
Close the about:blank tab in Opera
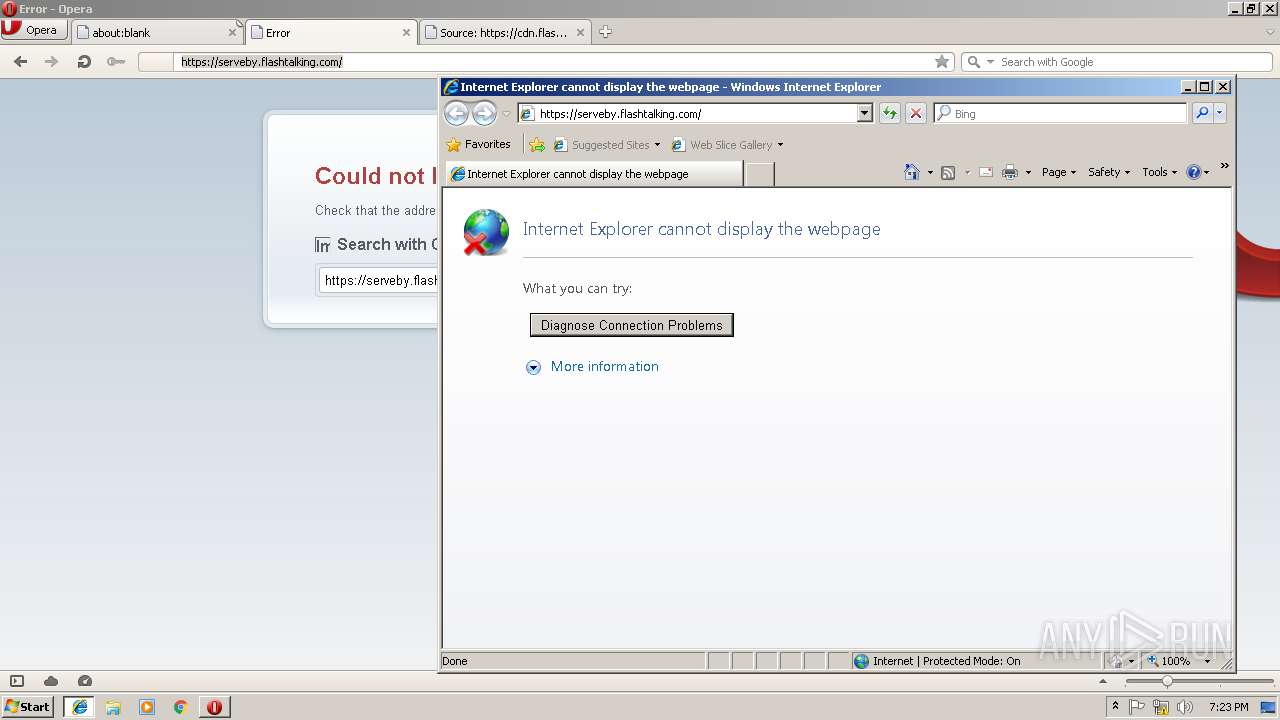coord(233,32)
